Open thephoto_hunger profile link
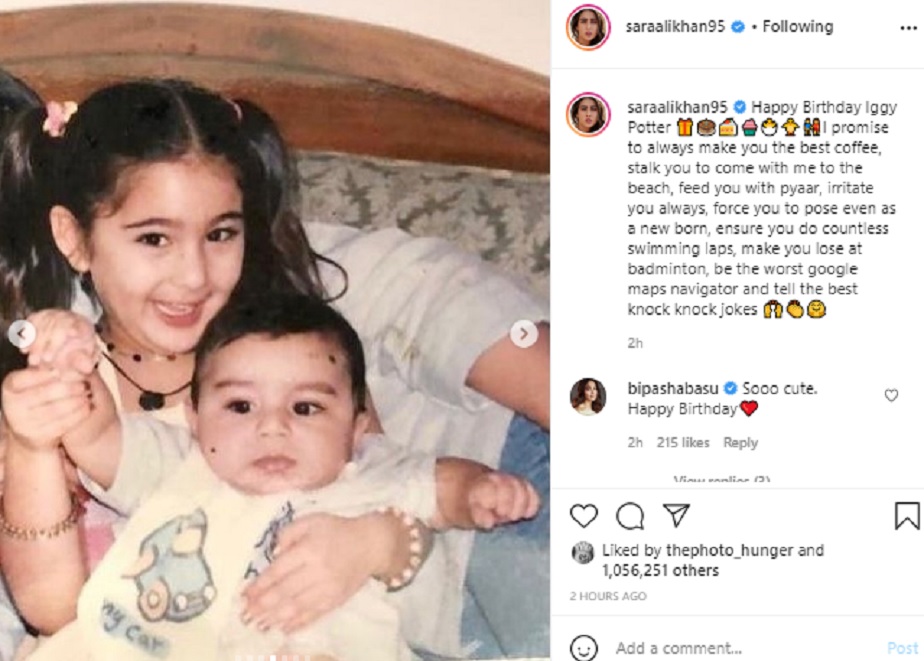 coord(730,550)
